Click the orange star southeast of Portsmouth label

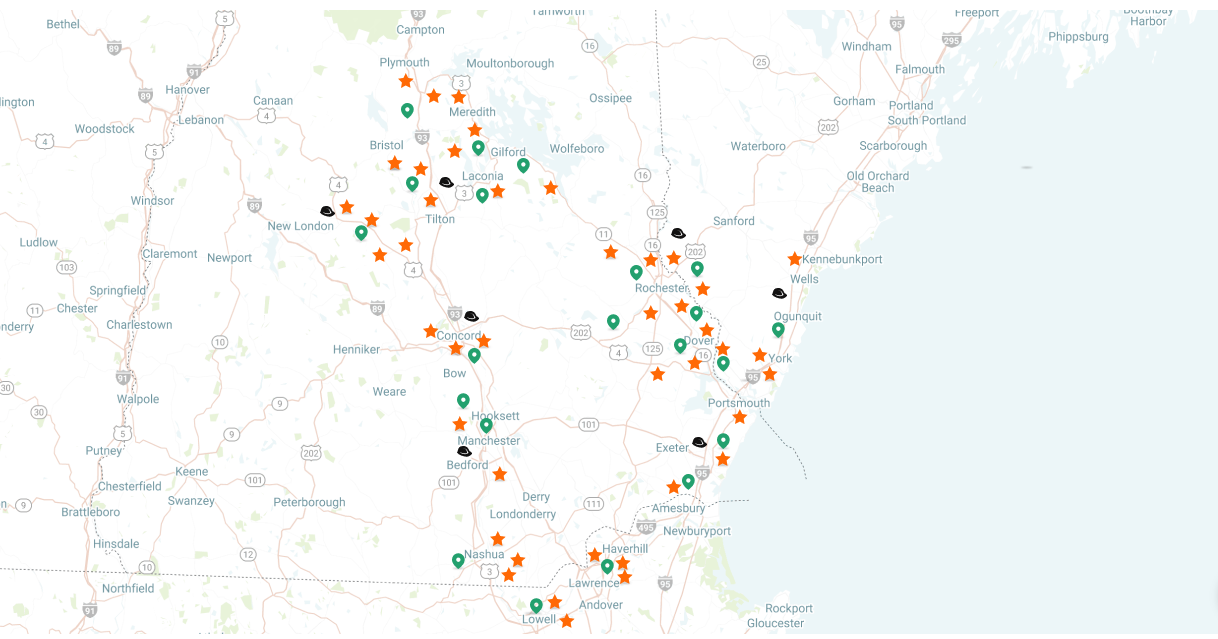pos(739,417)
